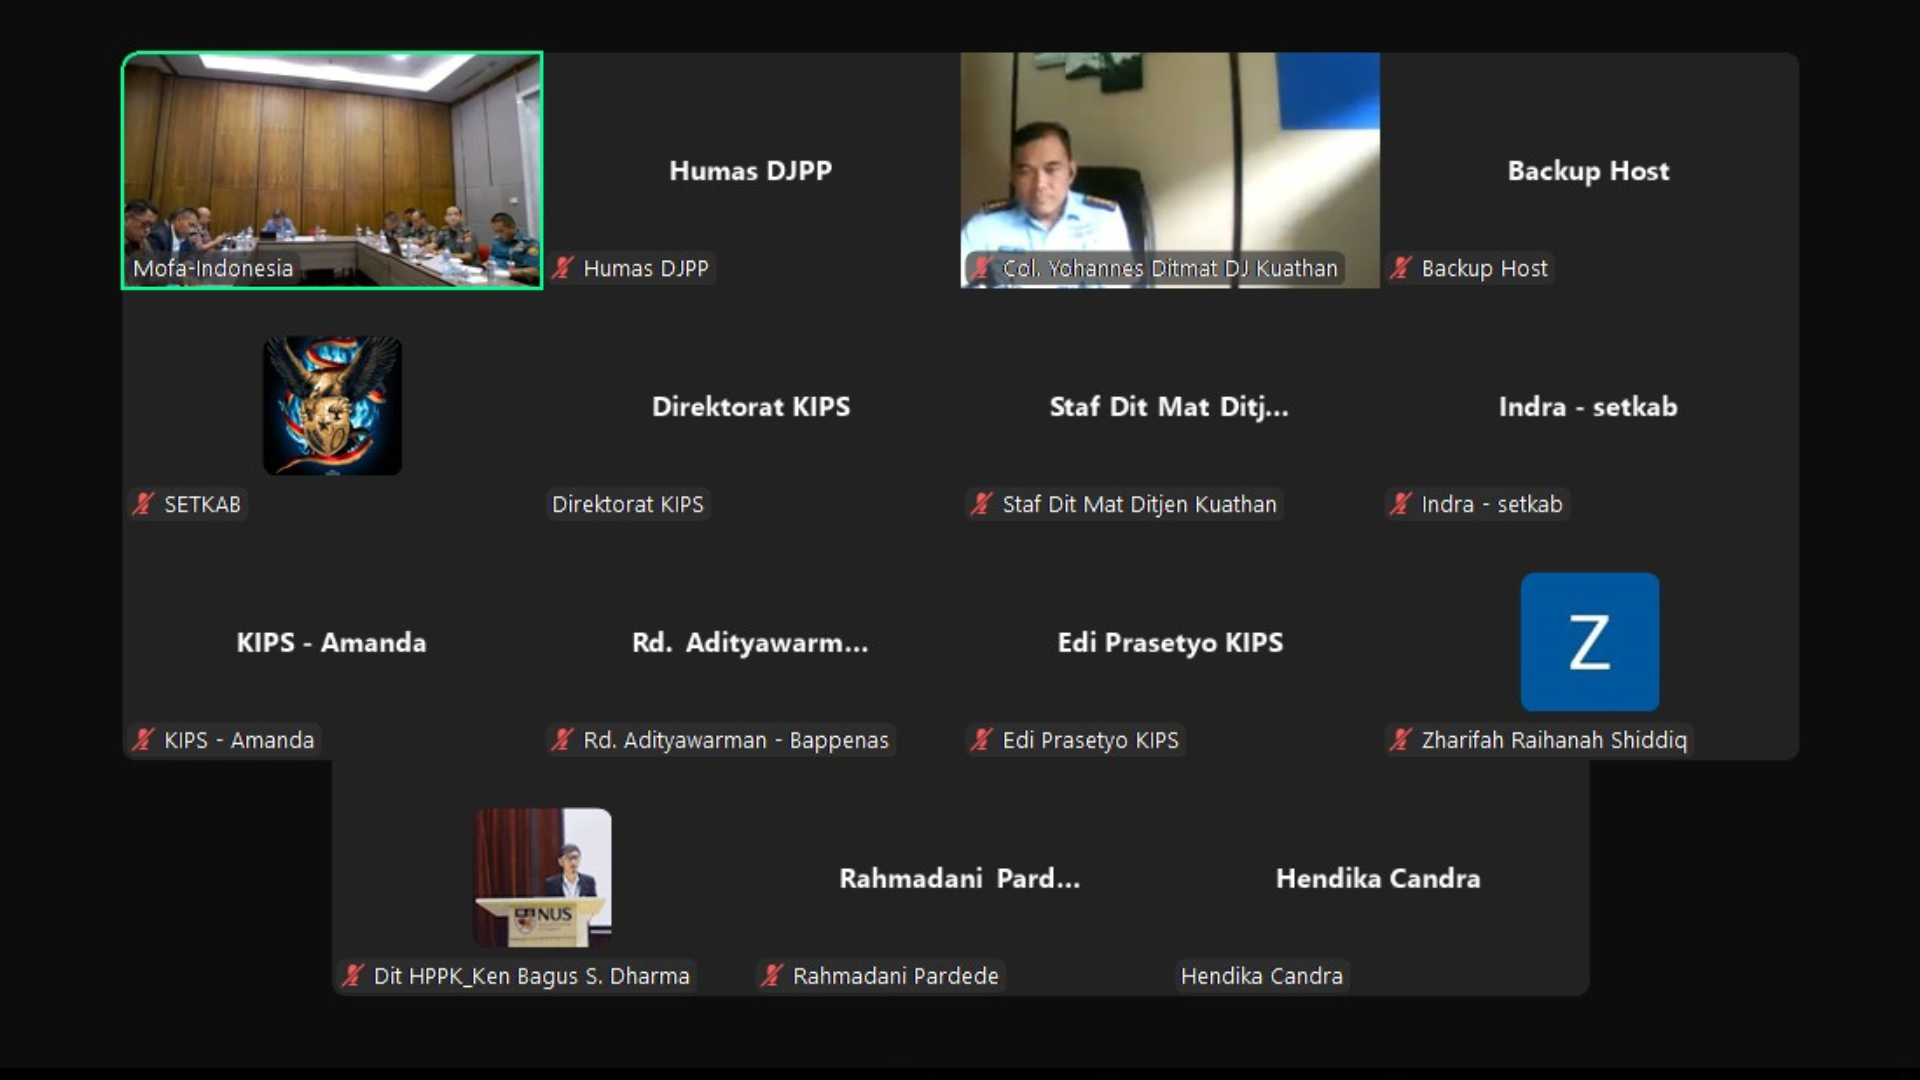
Task: Select the Direktorat KIPS participant tile
Action: [x=751, y=407]
